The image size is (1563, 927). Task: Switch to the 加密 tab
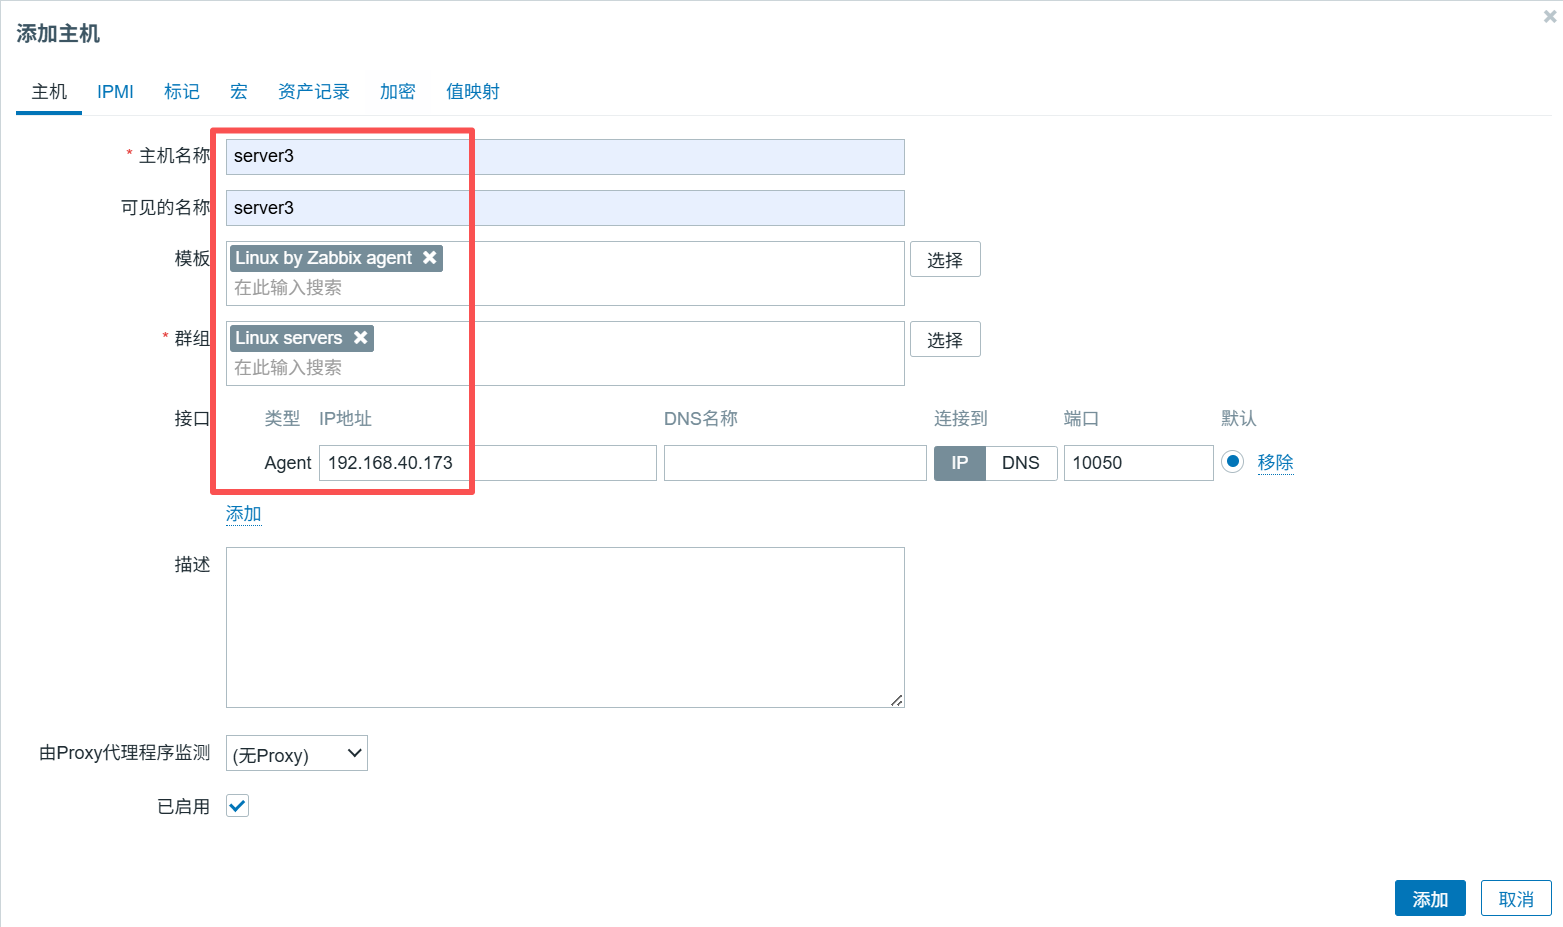click(398, 92)
